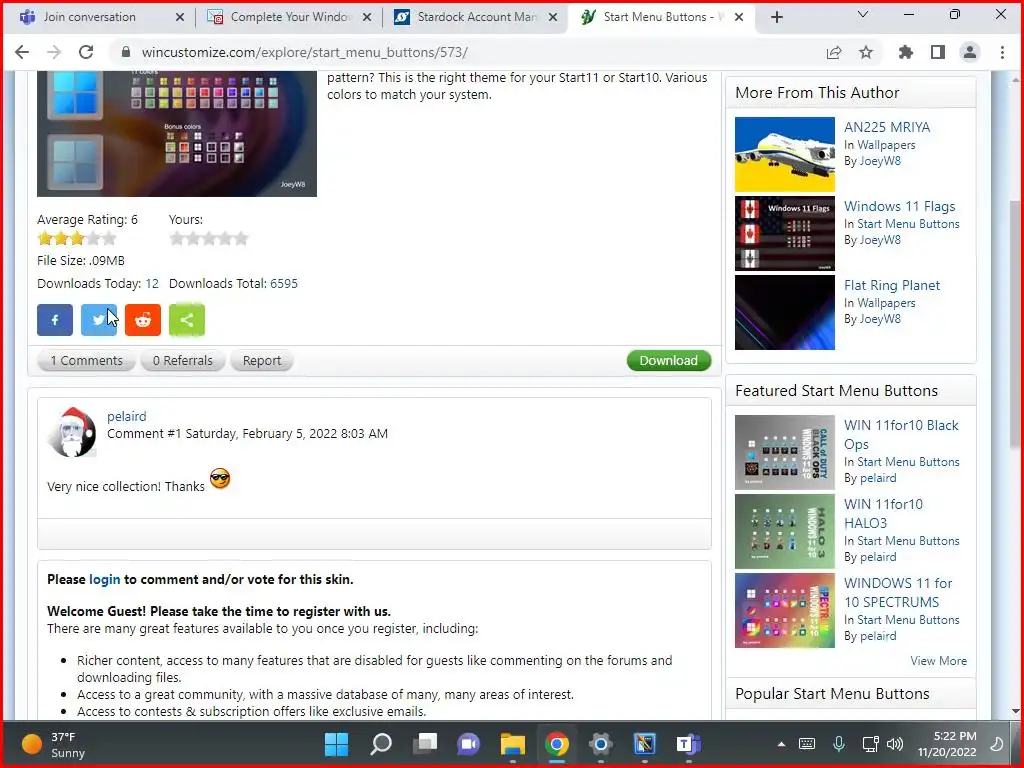Bookmark this page with star icon
1024x768 pixels.
tap(866, 52)
